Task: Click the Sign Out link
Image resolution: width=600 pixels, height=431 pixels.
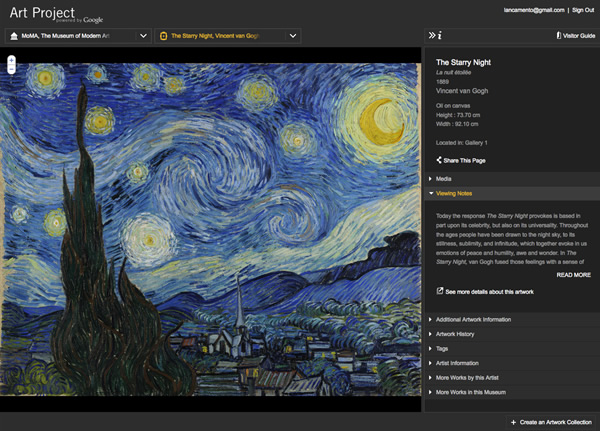Action: click(583, 10)
